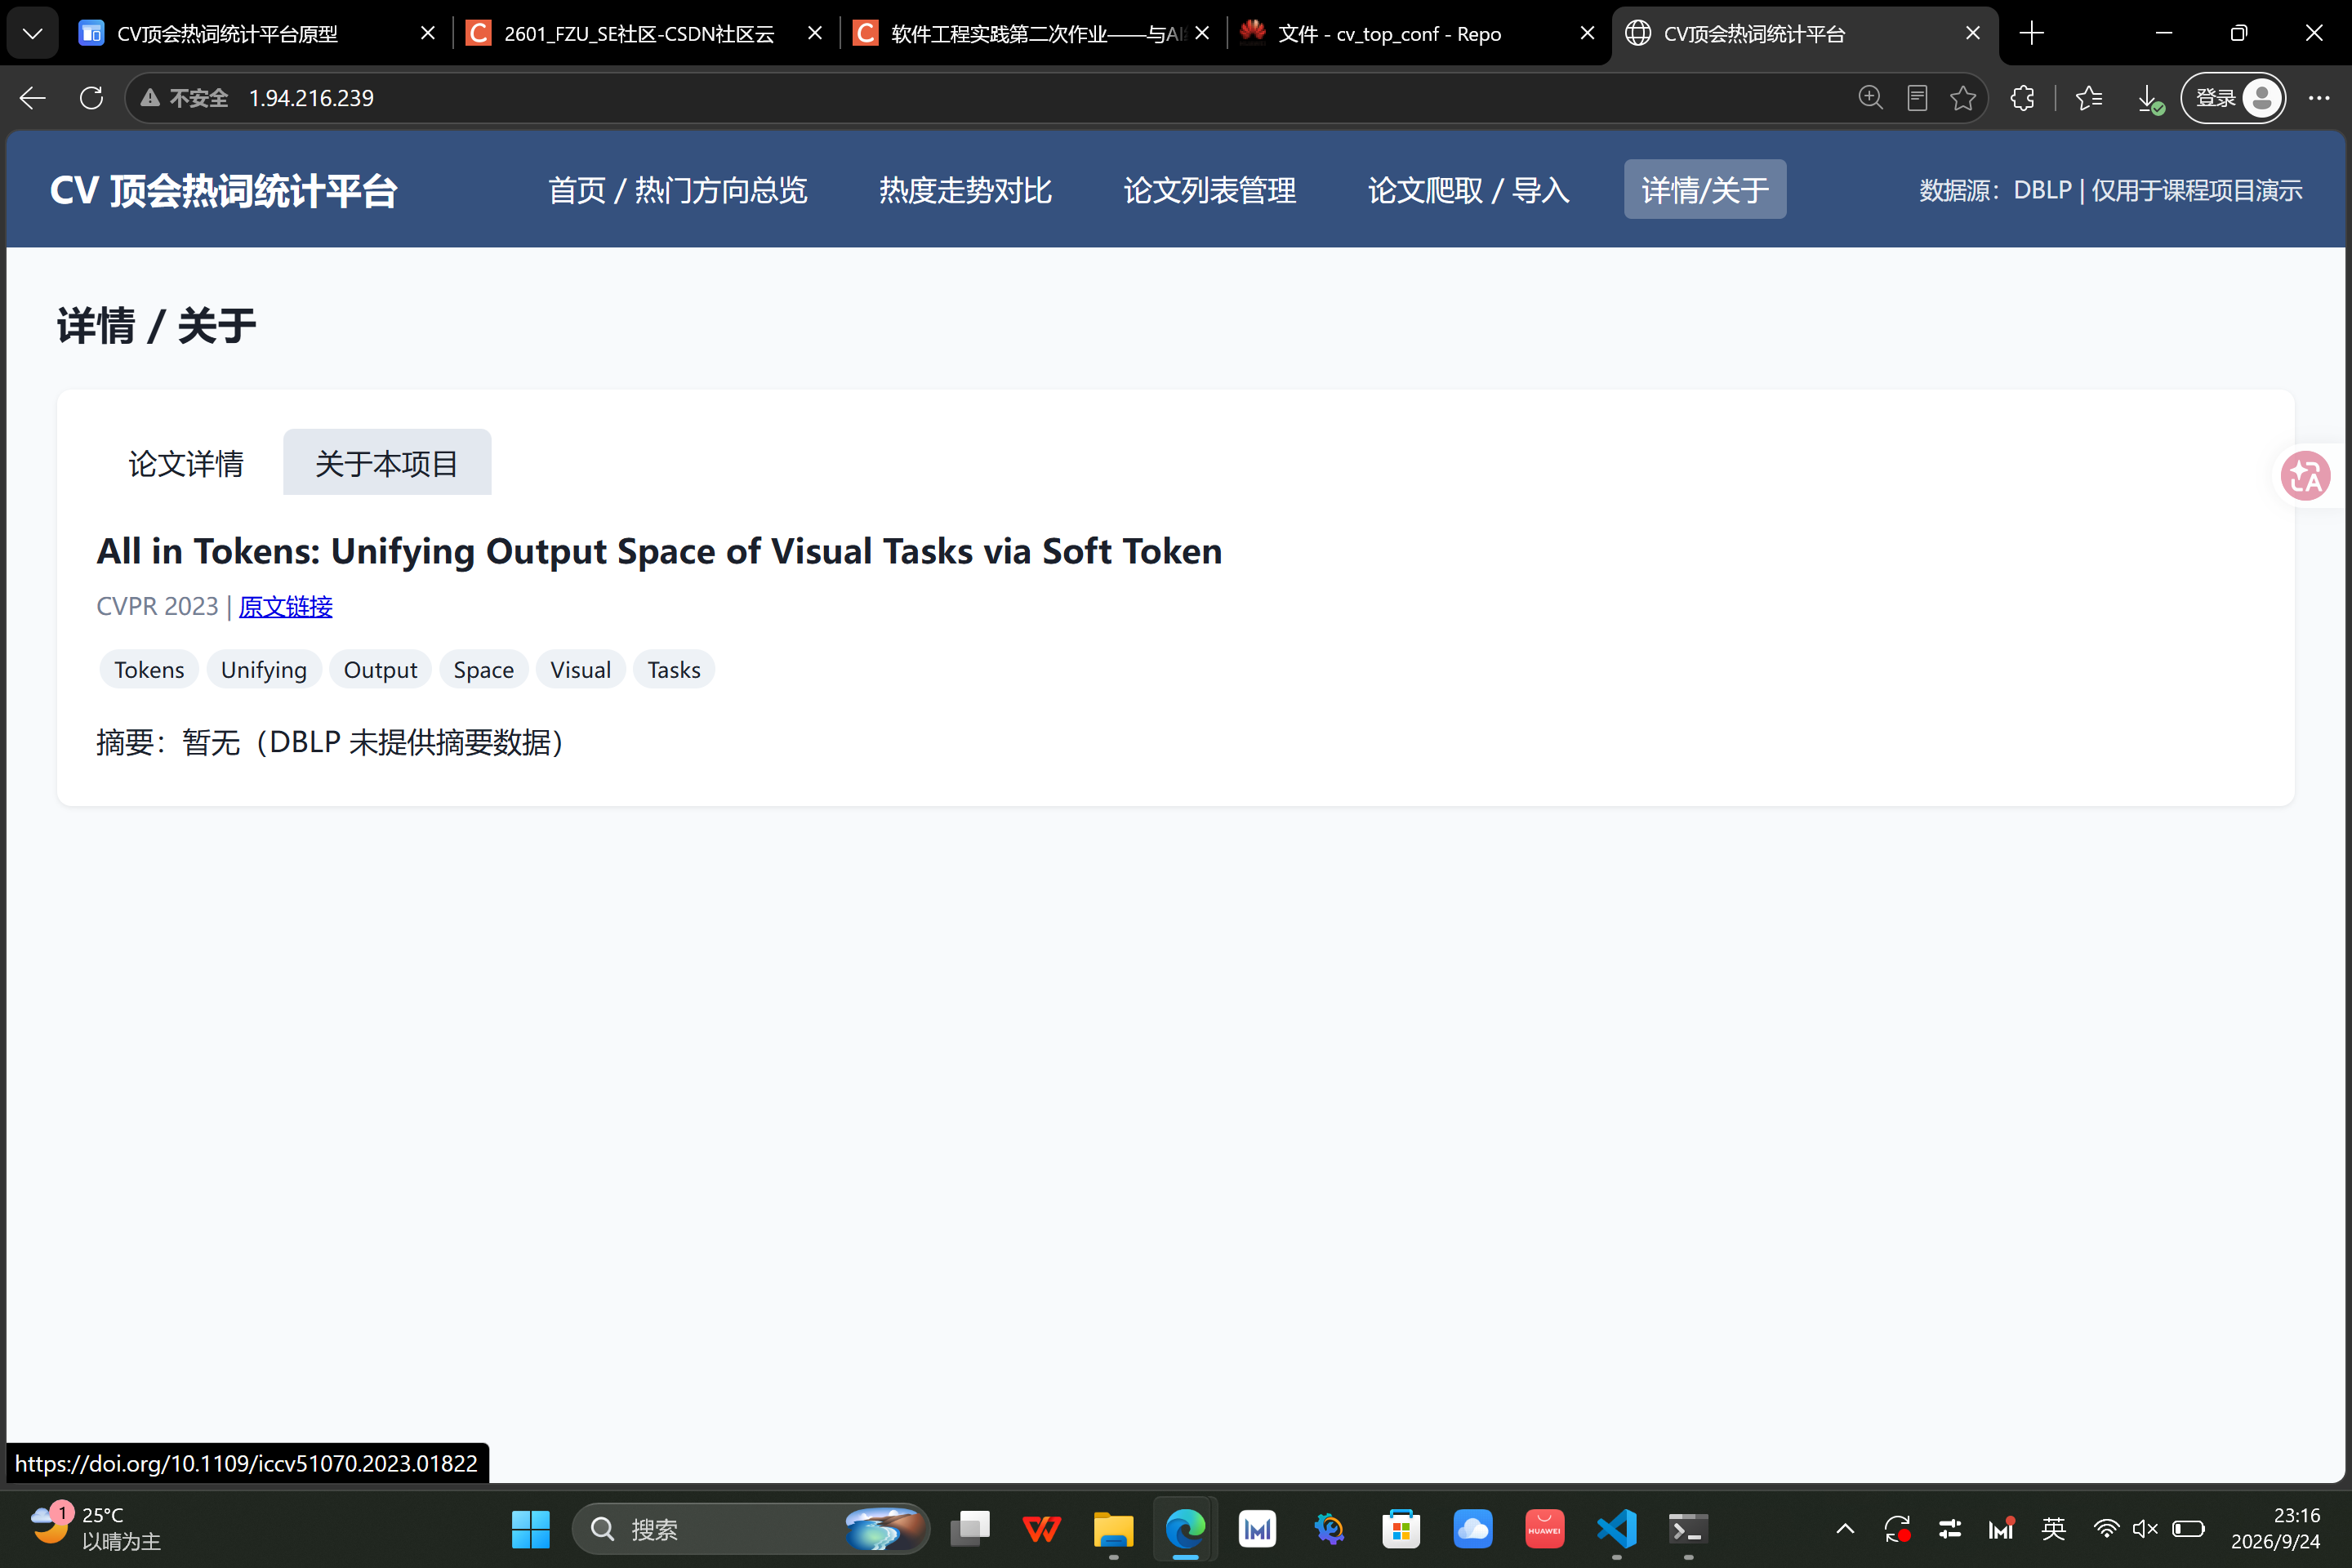
Task: Select 详情/关于 nav item
Action: pos(1705,190)
